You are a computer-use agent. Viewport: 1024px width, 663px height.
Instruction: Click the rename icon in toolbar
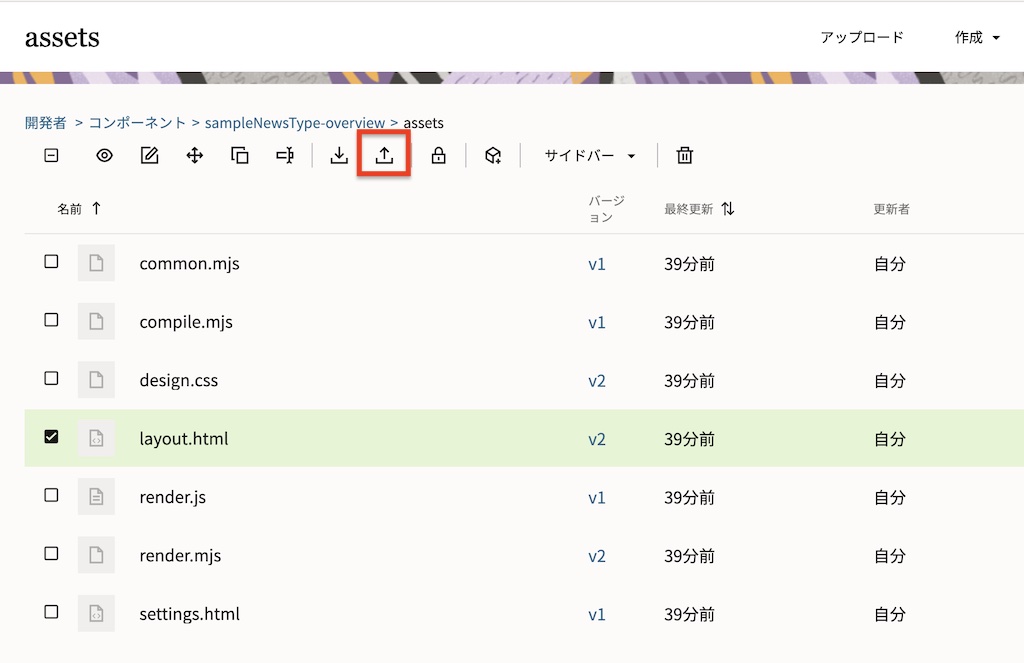(x=285, y=155)
